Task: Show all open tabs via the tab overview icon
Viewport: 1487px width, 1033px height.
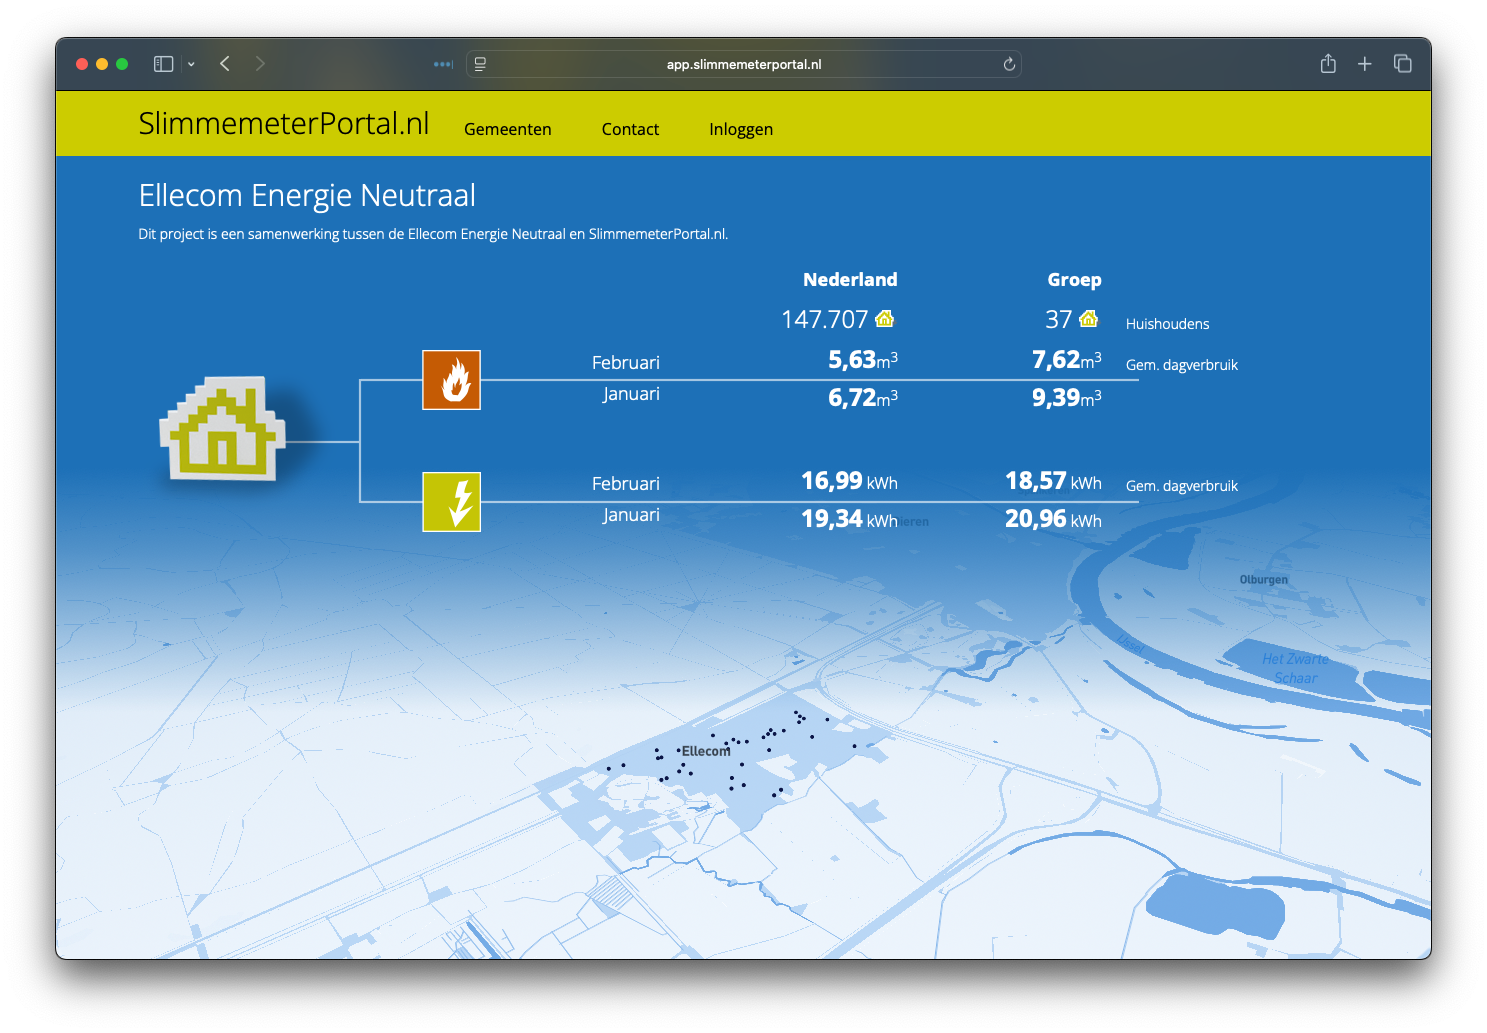Action: click(x=1403, y=63)
